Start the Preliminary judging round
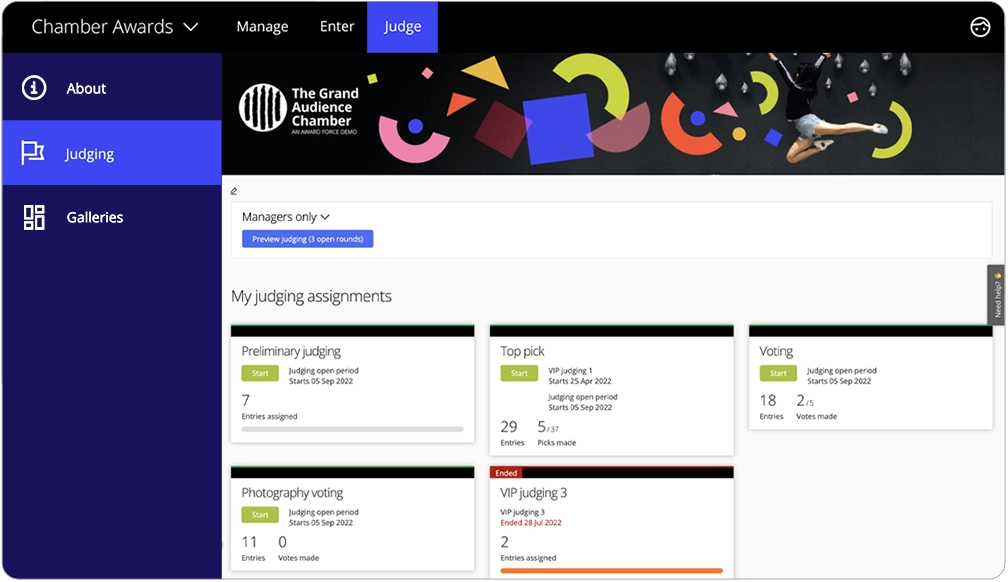This screenshot has width=1008, height=582. pos(260,373)
